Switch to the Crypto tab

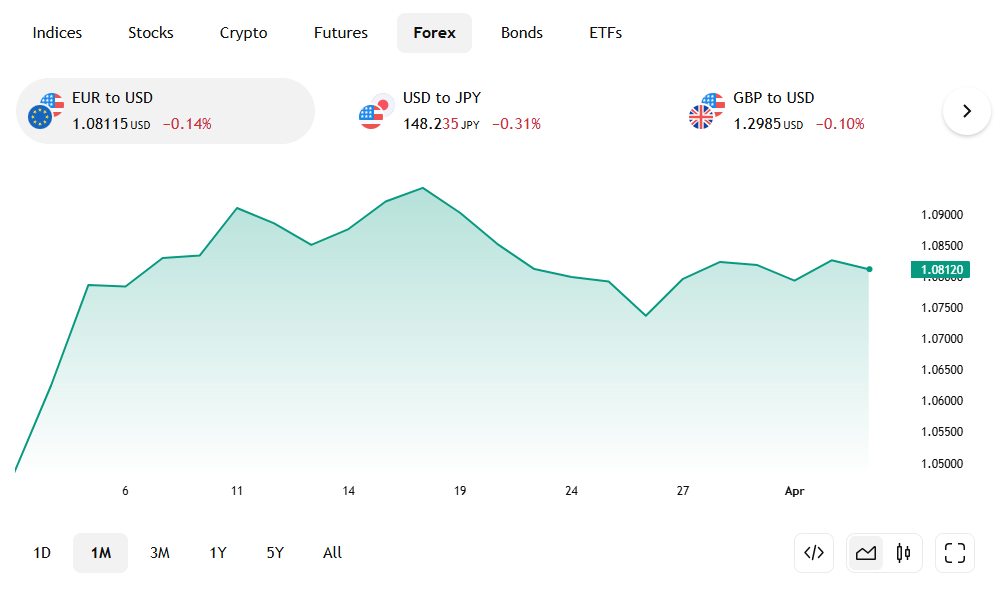coord(244,33)
